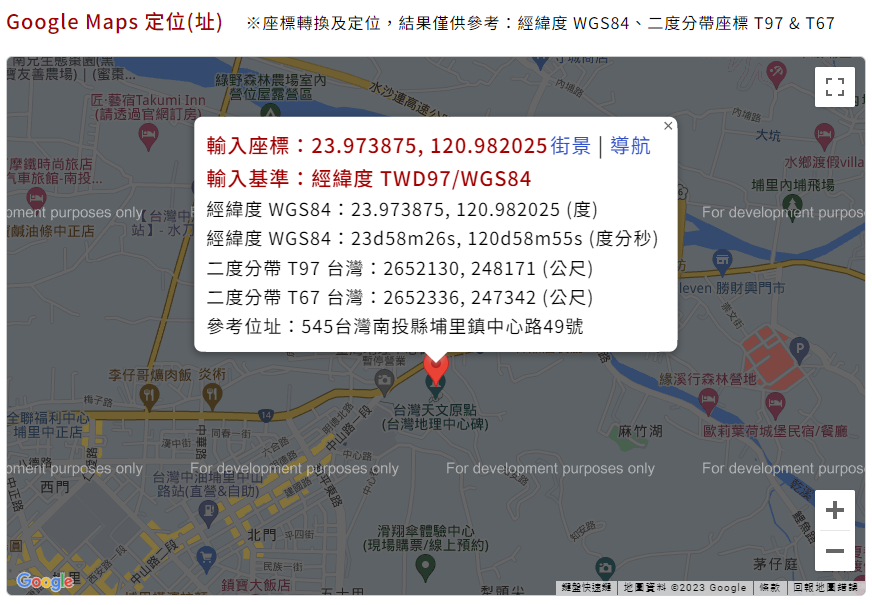Screen dimensions: 872x605
Task: Click 二度分帶 T97 coordinates line
Action: [x=400, y=269]
